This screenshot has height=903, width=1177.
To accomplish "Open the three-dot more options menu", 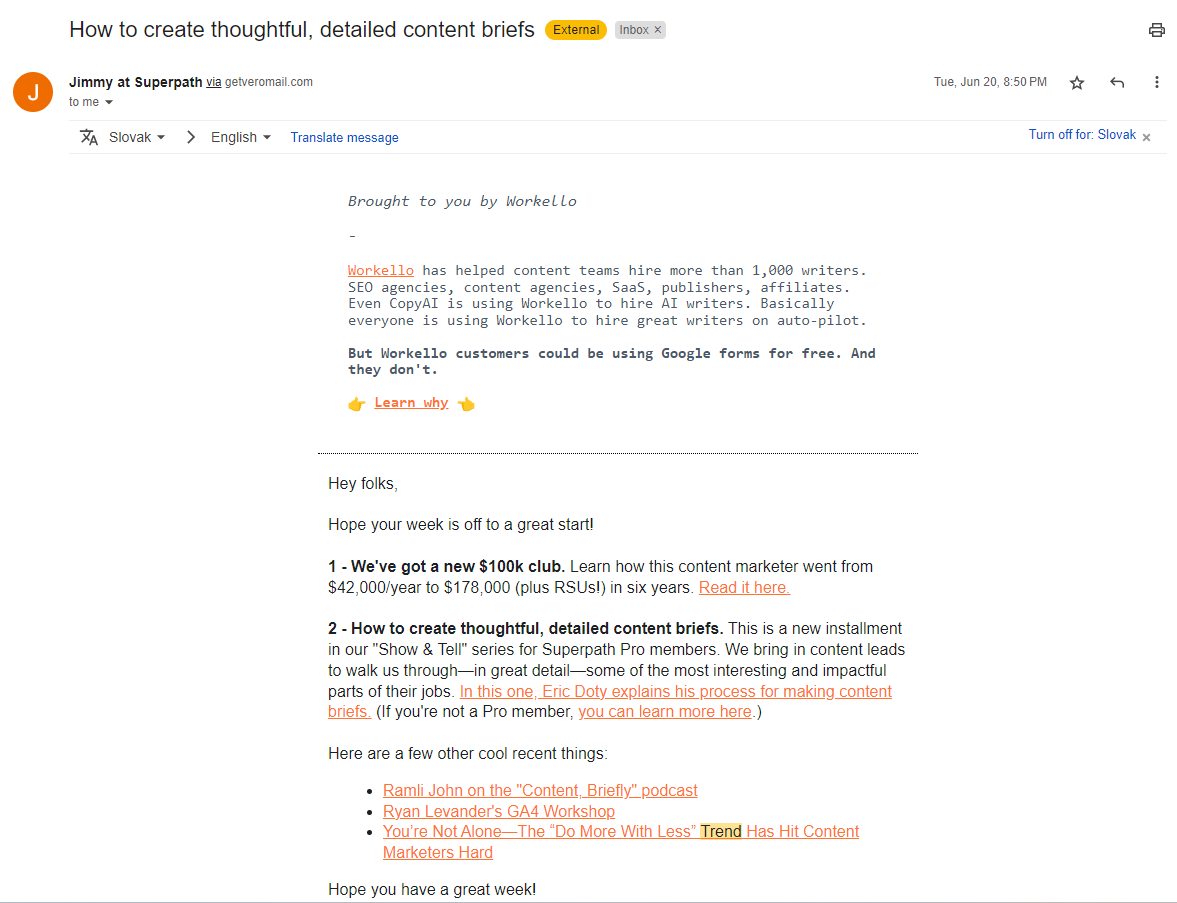I will point(1156,82).
